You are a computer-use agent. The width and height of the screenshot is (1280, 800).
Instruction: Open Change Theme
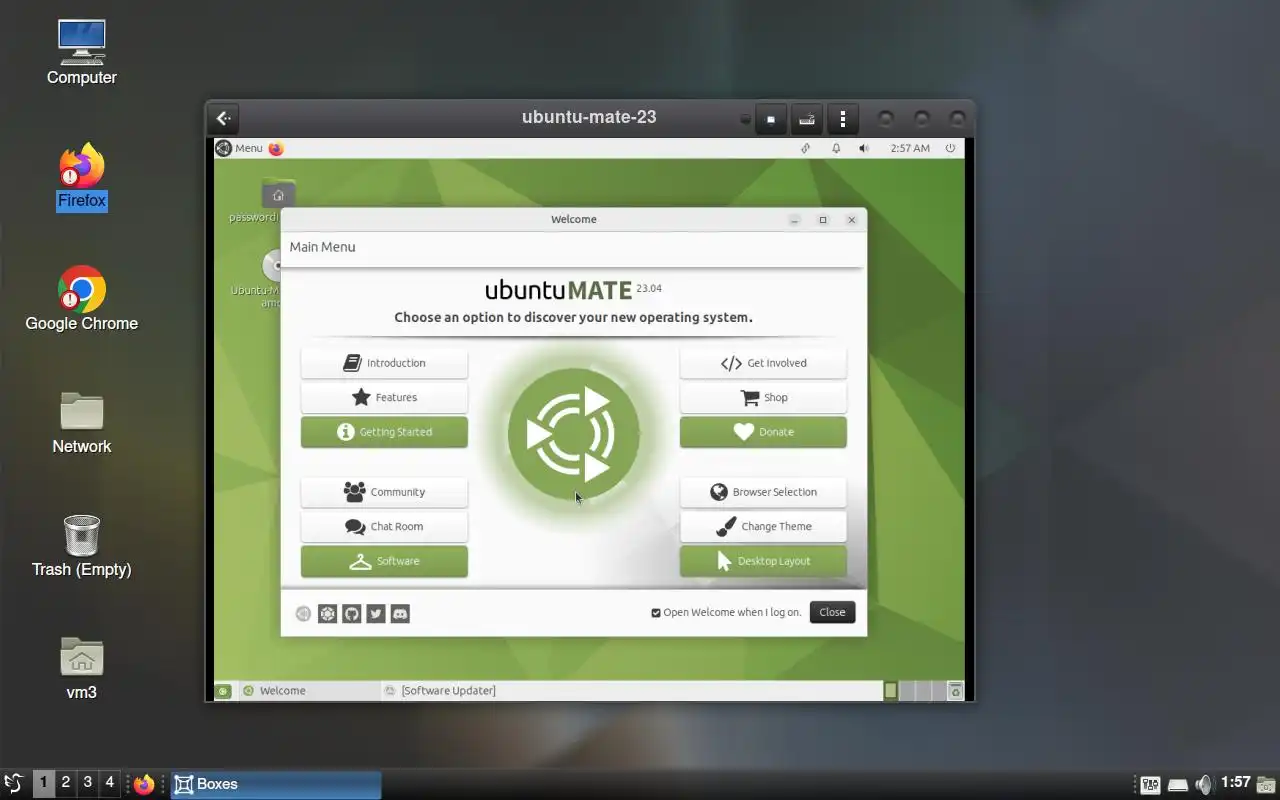(x=763, y=526)
